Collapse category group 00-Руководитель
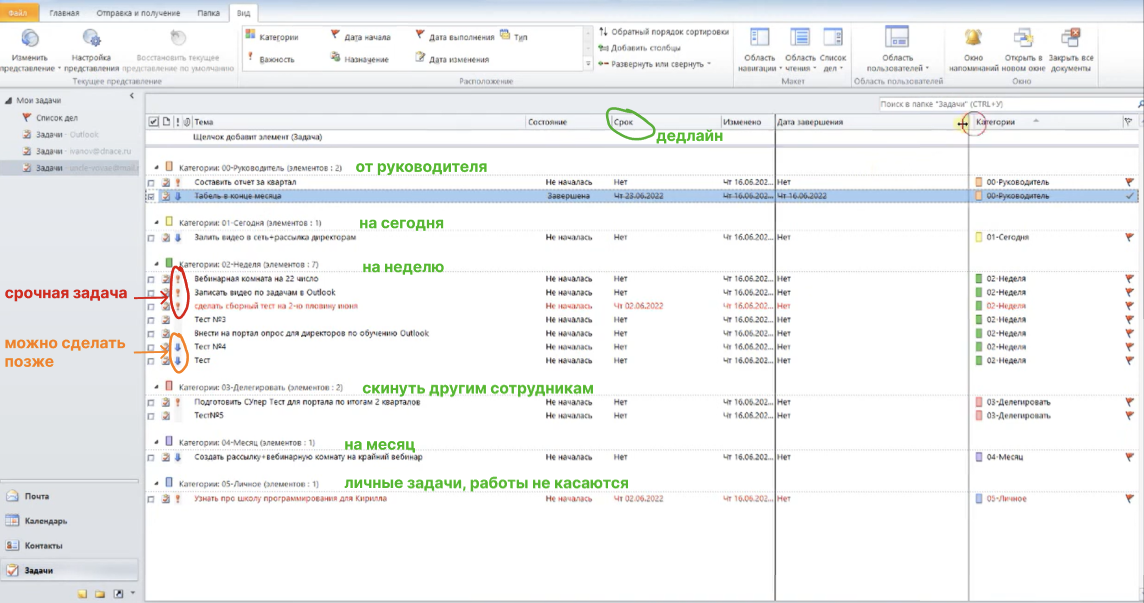This screenshot has width=1144, height=603. click(156, 167)
